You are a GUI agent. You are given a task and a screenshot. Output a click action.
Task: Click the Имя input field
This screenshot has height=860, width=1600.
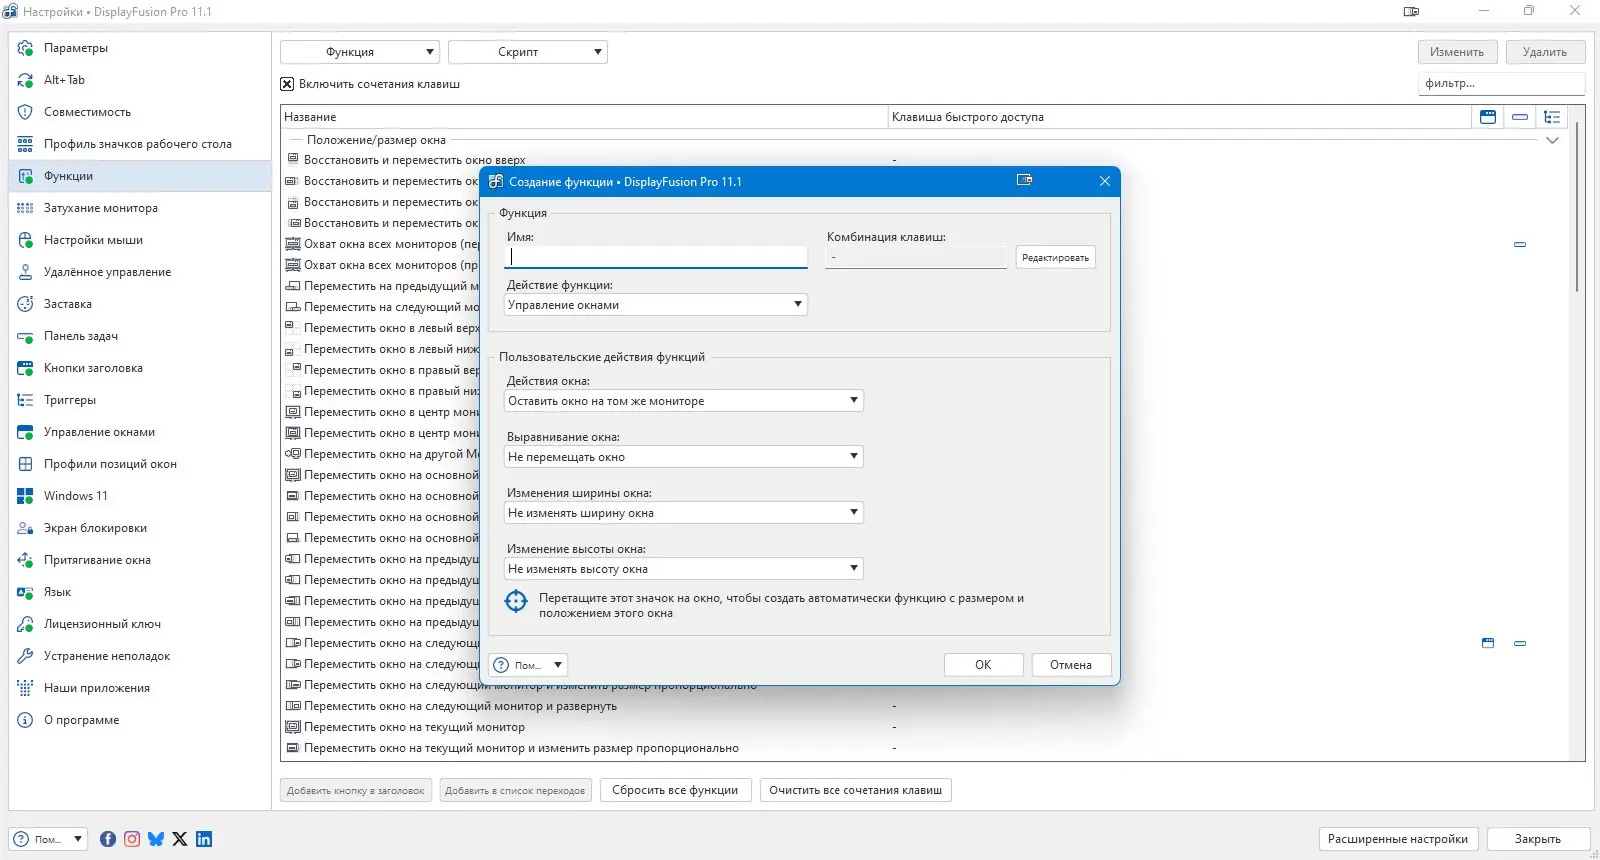point(656,257)
